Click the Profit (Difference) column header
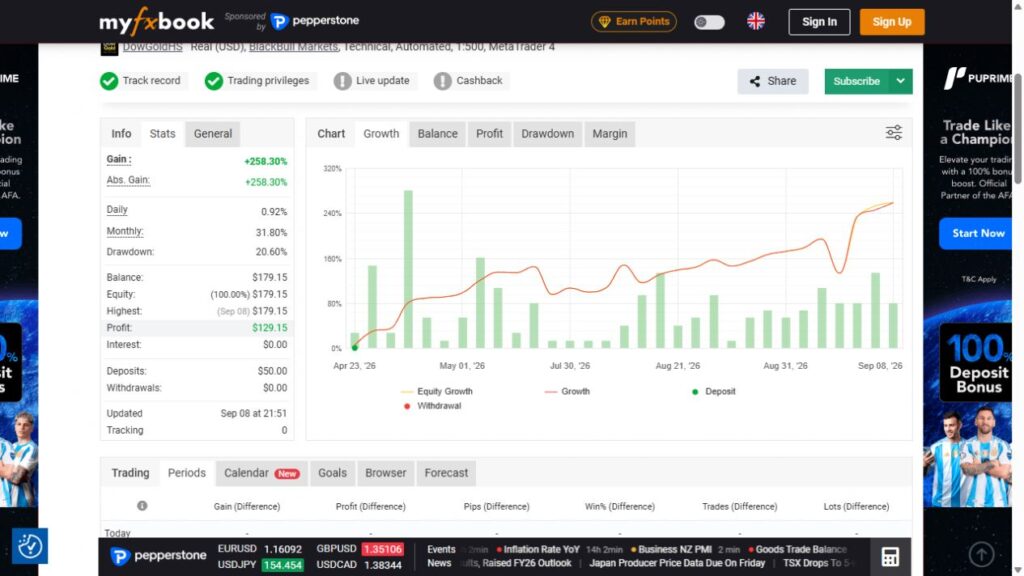This screenshot has width=1024, height=576. click(x=370, y=507)
